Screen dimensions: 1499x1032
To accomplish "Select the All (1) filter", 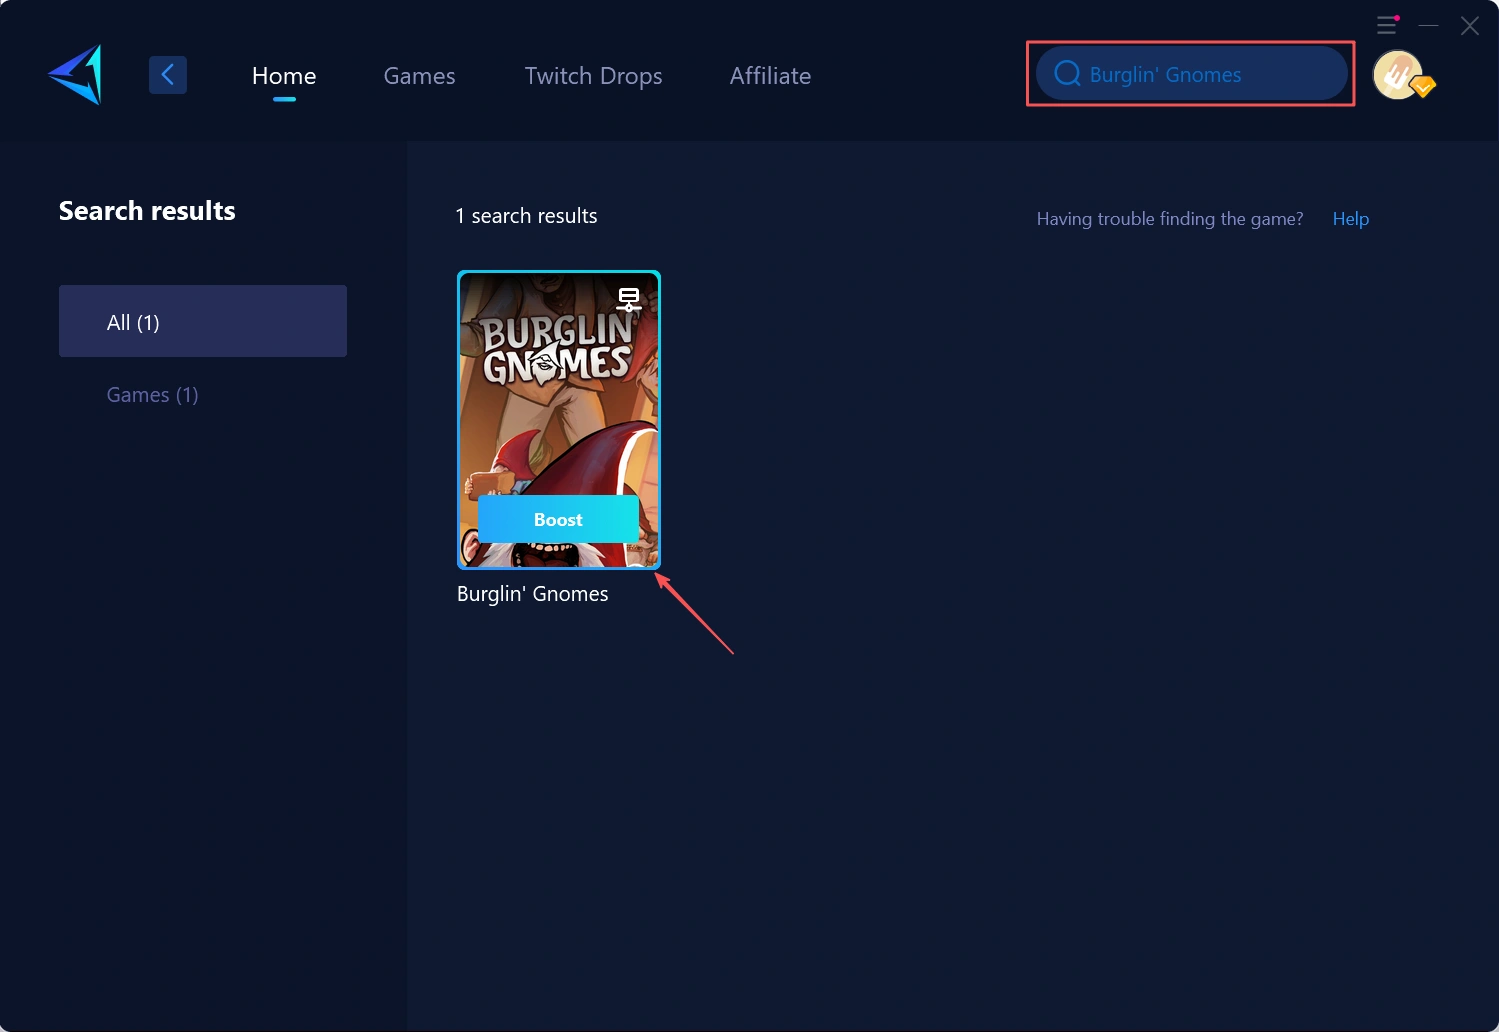I will pyautogui.click(x=203, y=321).
